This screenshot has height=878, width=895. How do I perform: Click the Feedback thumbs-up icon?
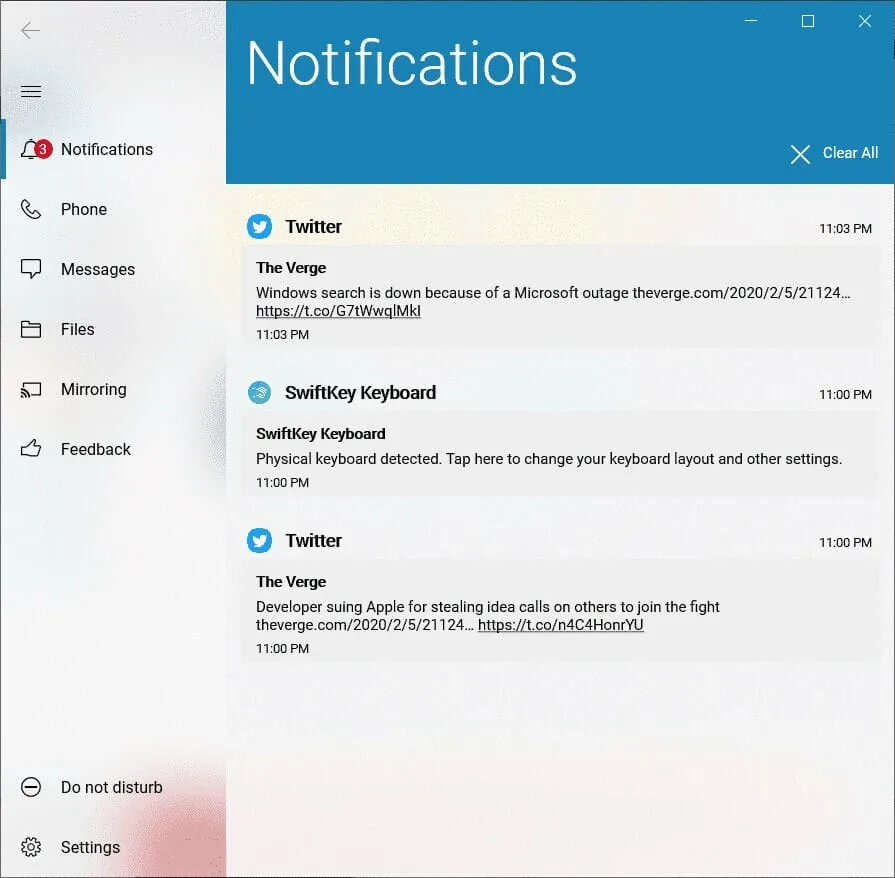pyautogui.click(x=31, y=449)
